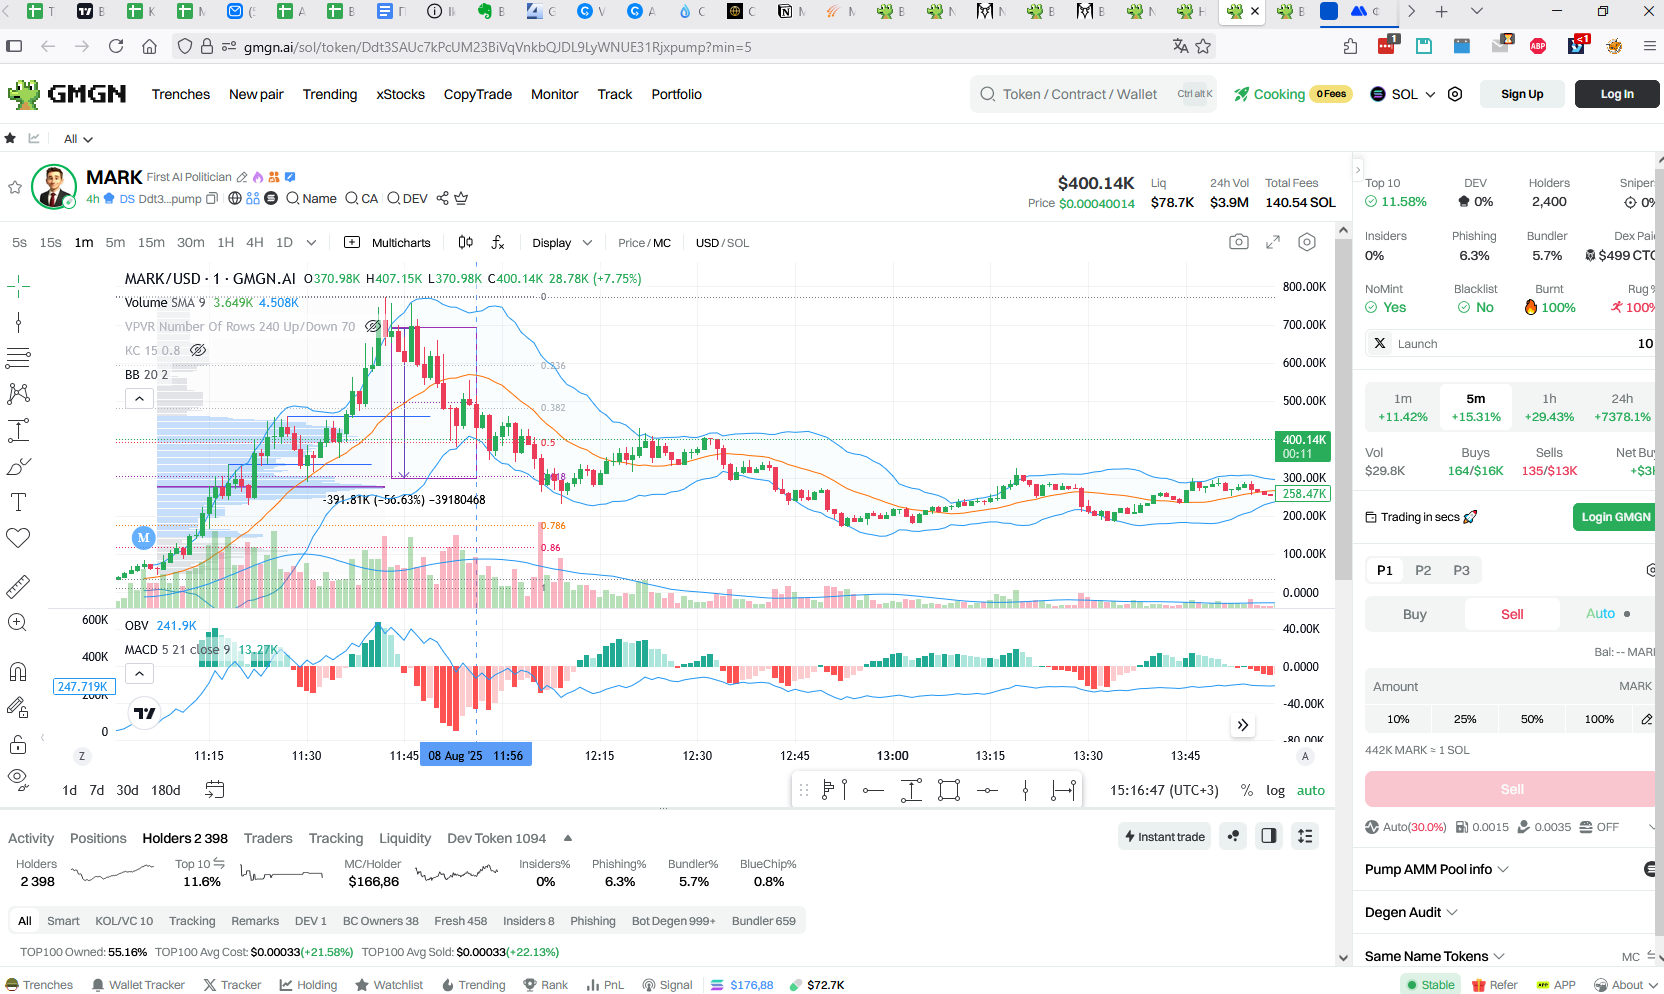Expand the Degen Audit section
Screen dimensions: 1664x994
[1411, 912]
